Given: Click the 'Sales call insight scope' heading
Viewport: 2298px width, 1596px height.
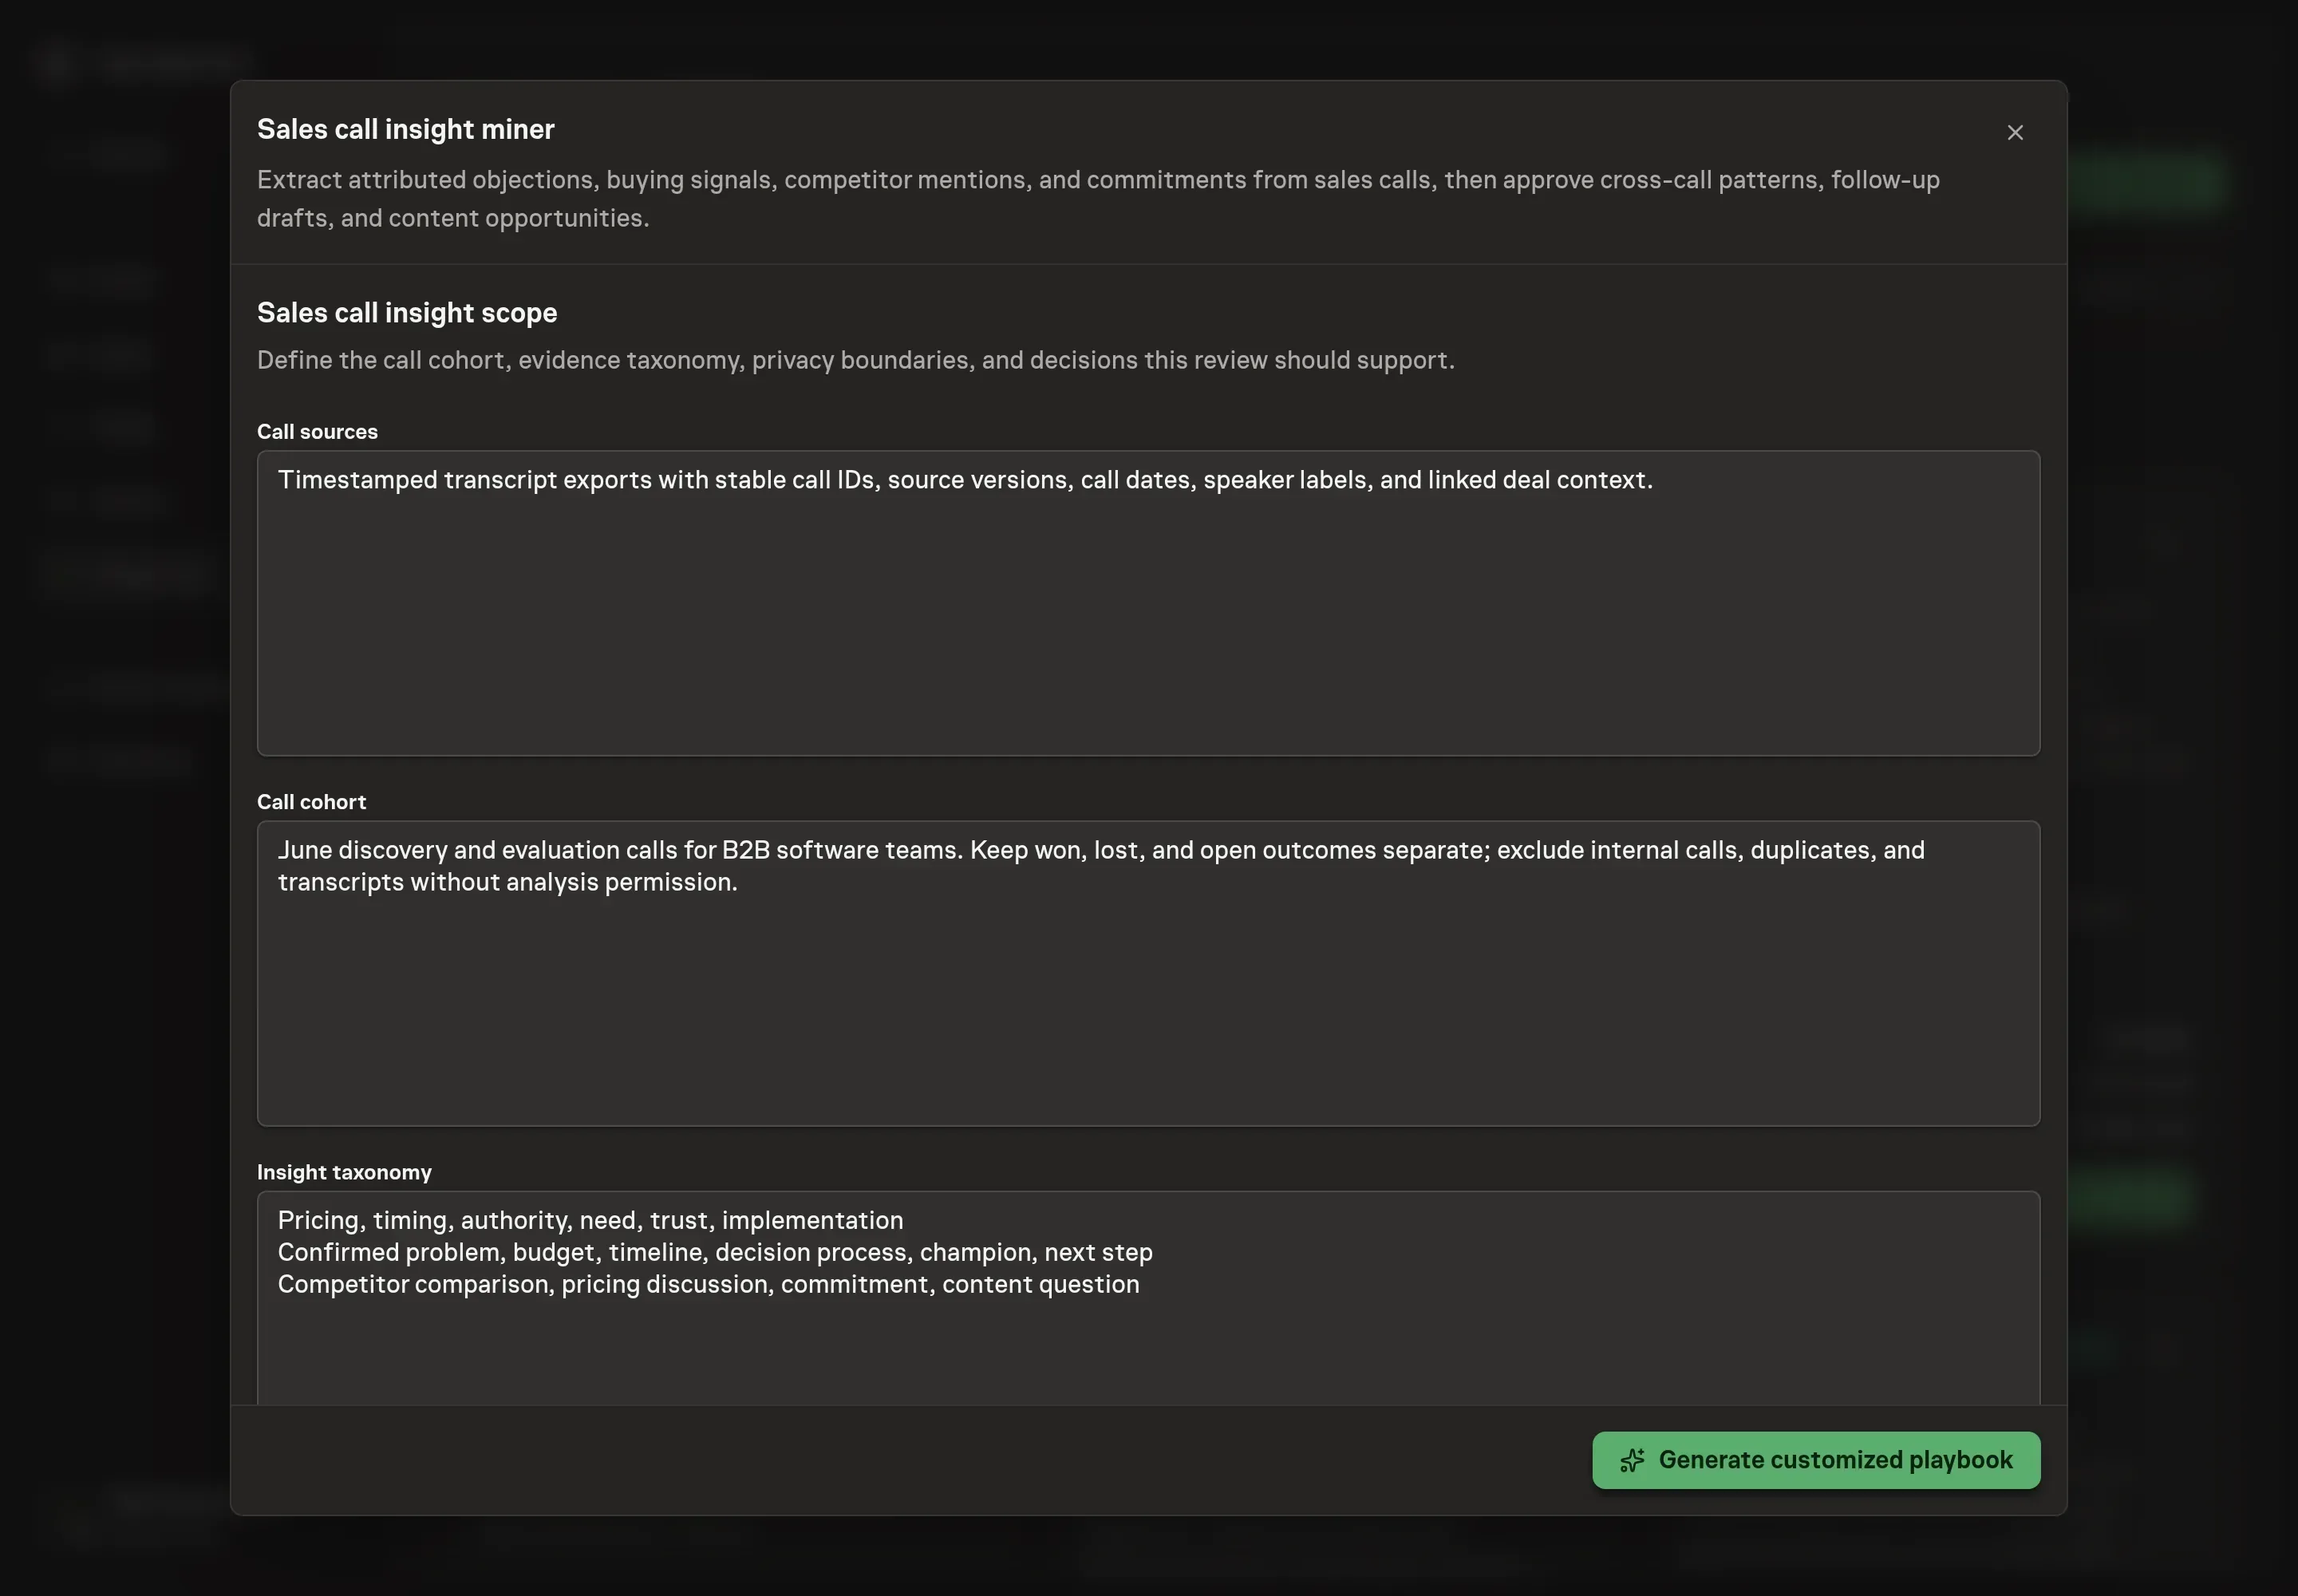Looking at the screenshot, I should [407, 312].
